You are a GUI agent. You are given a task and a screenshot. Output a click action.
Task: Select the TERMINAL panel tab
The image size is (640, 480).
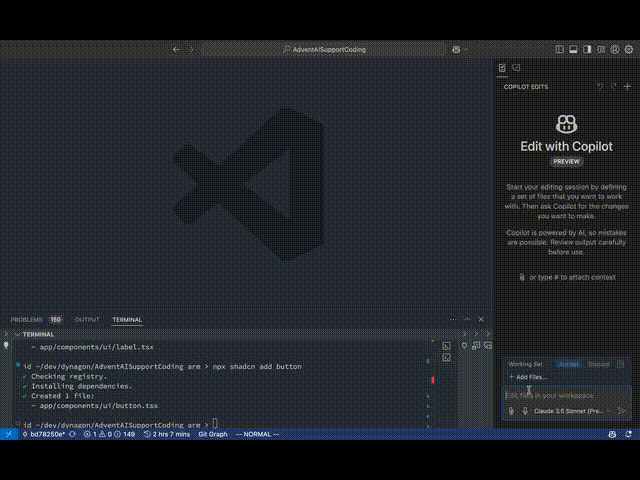(x=127, y=320)
